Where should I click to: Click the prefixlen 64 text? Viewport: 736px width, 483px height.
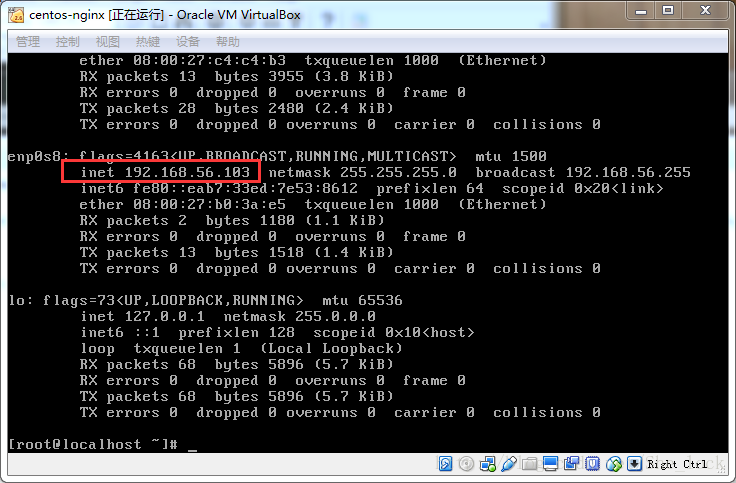pos(430,189)
